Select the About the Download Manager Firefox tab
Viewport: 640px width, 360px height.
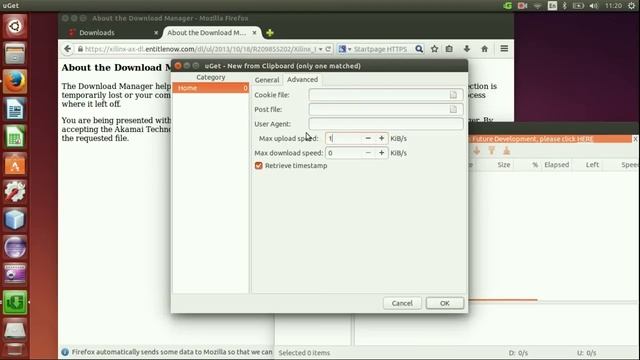(207, 32)
